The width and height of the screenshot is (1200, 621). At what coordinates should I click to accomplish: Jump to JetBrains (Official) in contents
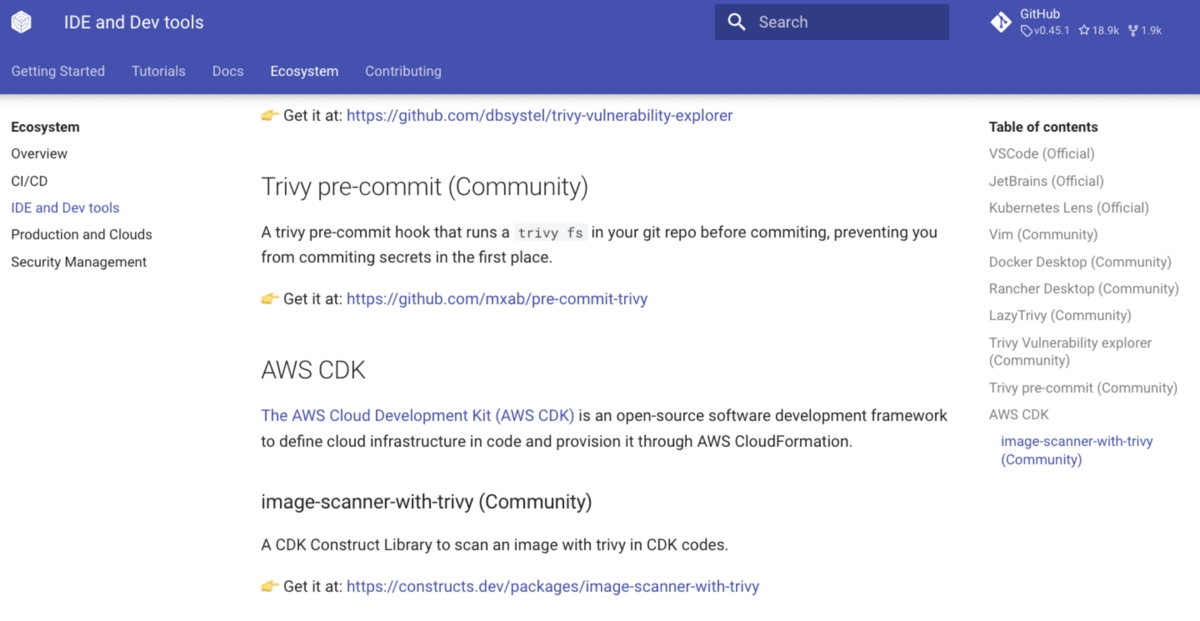click(1046, 181)
